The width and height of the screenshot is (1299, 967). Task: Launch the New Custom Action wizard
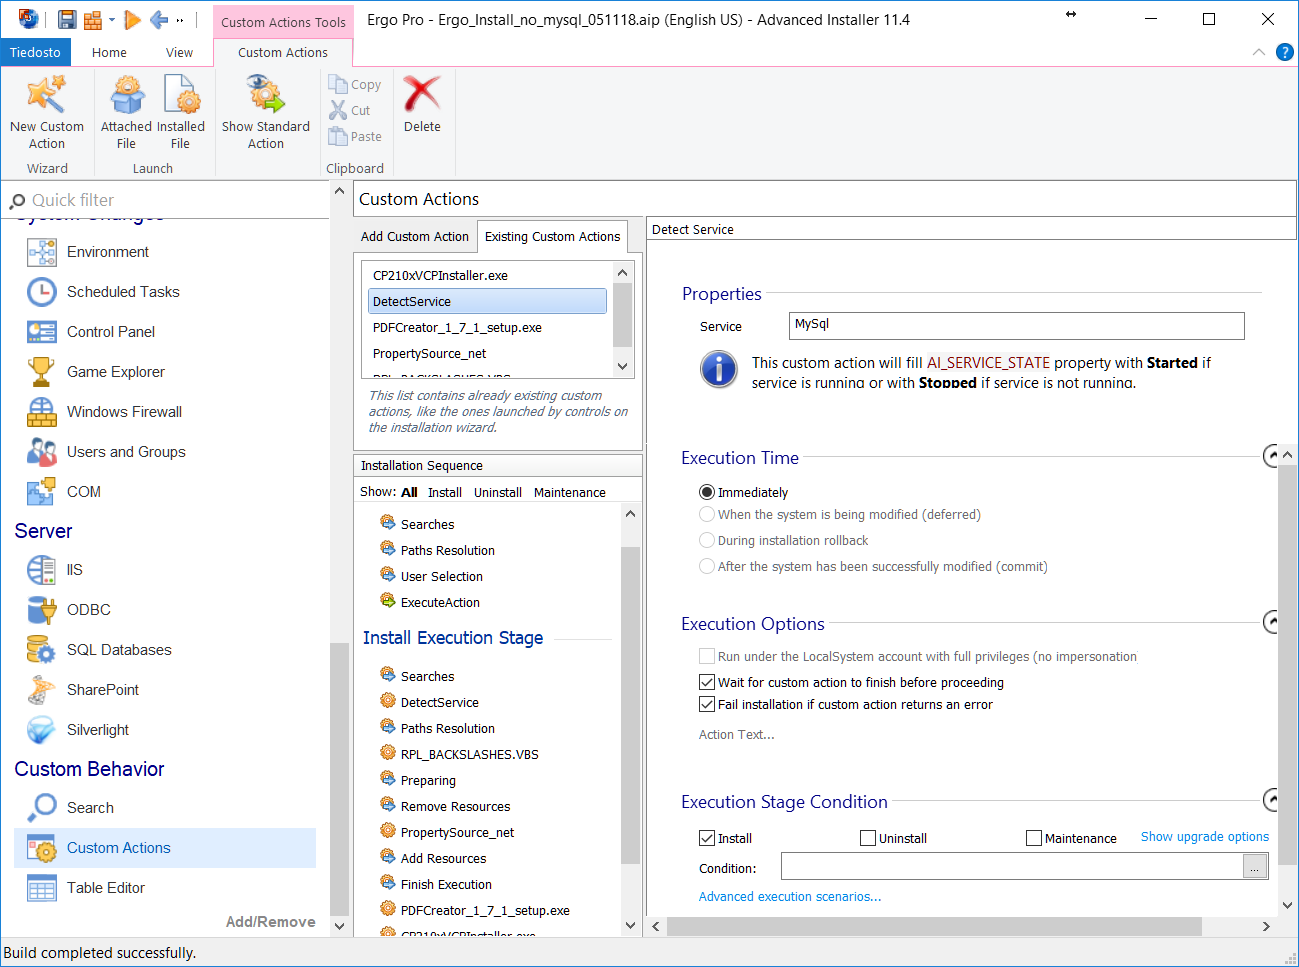tap(47, 112)
